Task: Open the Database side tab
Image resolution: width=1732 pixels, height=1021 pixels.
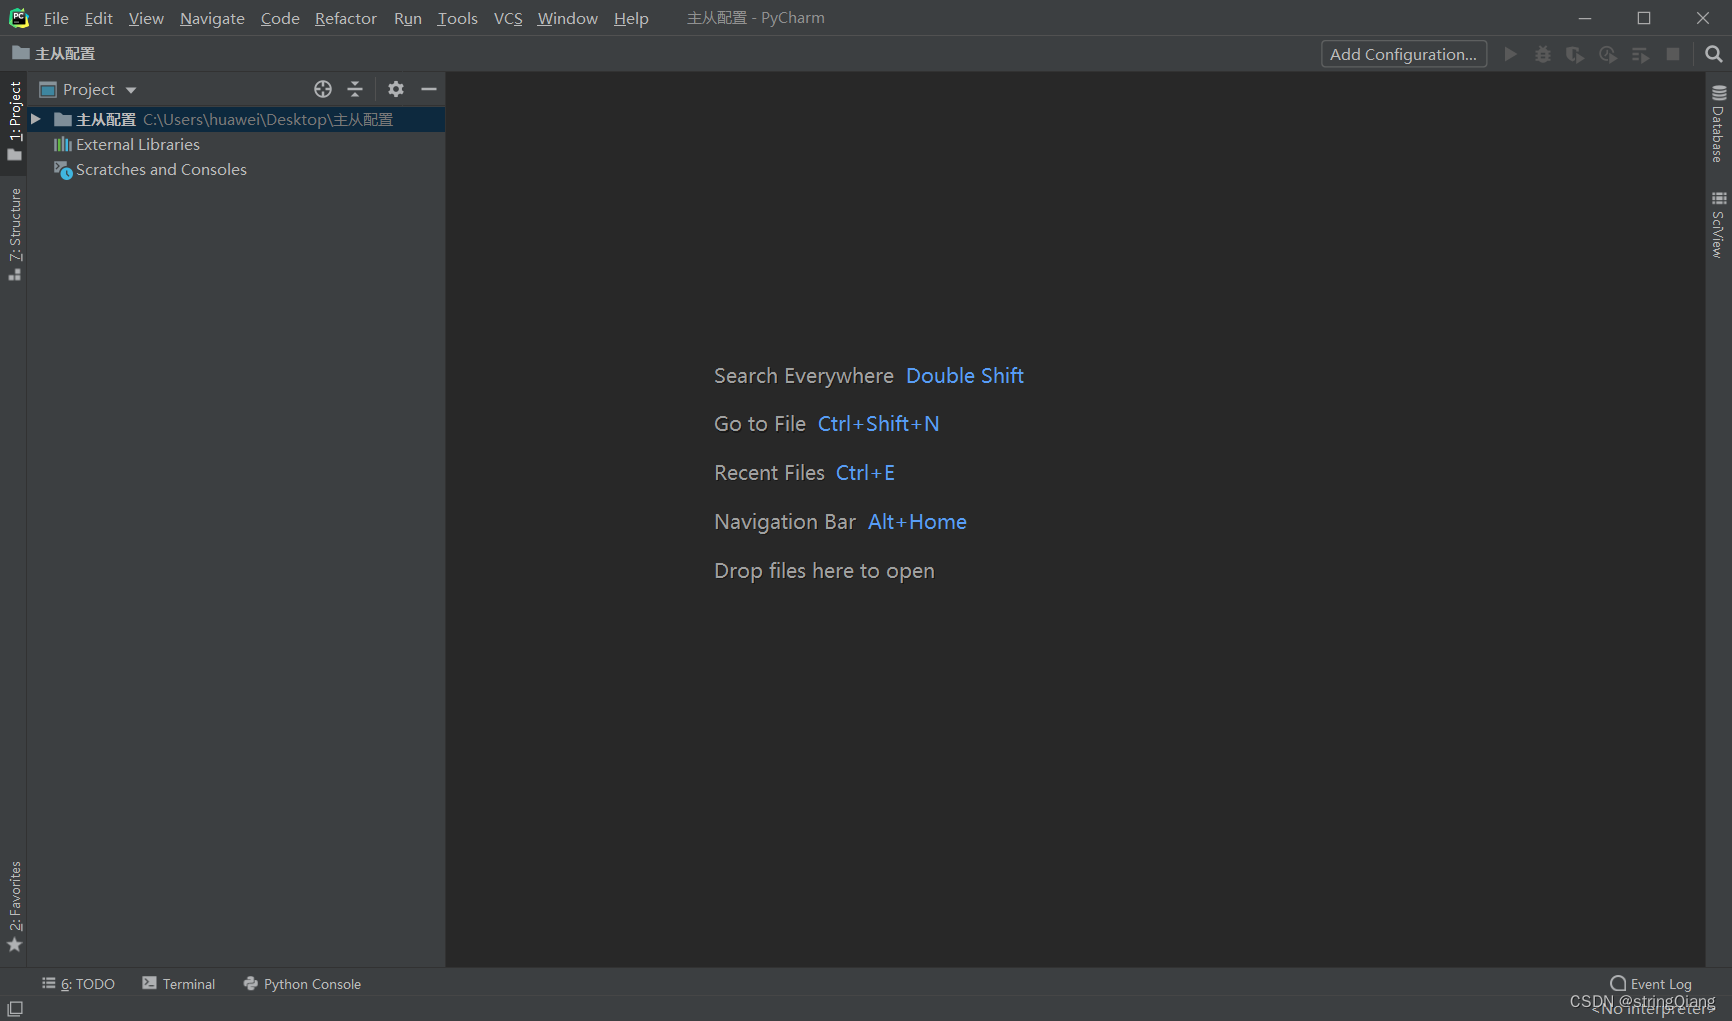Action: pos(1718,124)
